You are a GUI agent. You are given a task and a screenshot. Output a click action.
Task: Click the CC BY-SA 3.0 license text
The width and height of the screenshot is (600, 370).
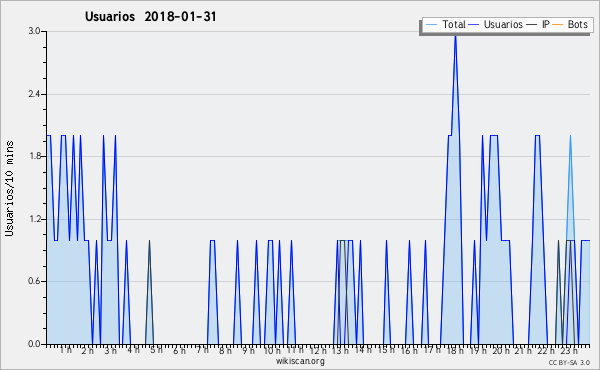click(569, 362)
